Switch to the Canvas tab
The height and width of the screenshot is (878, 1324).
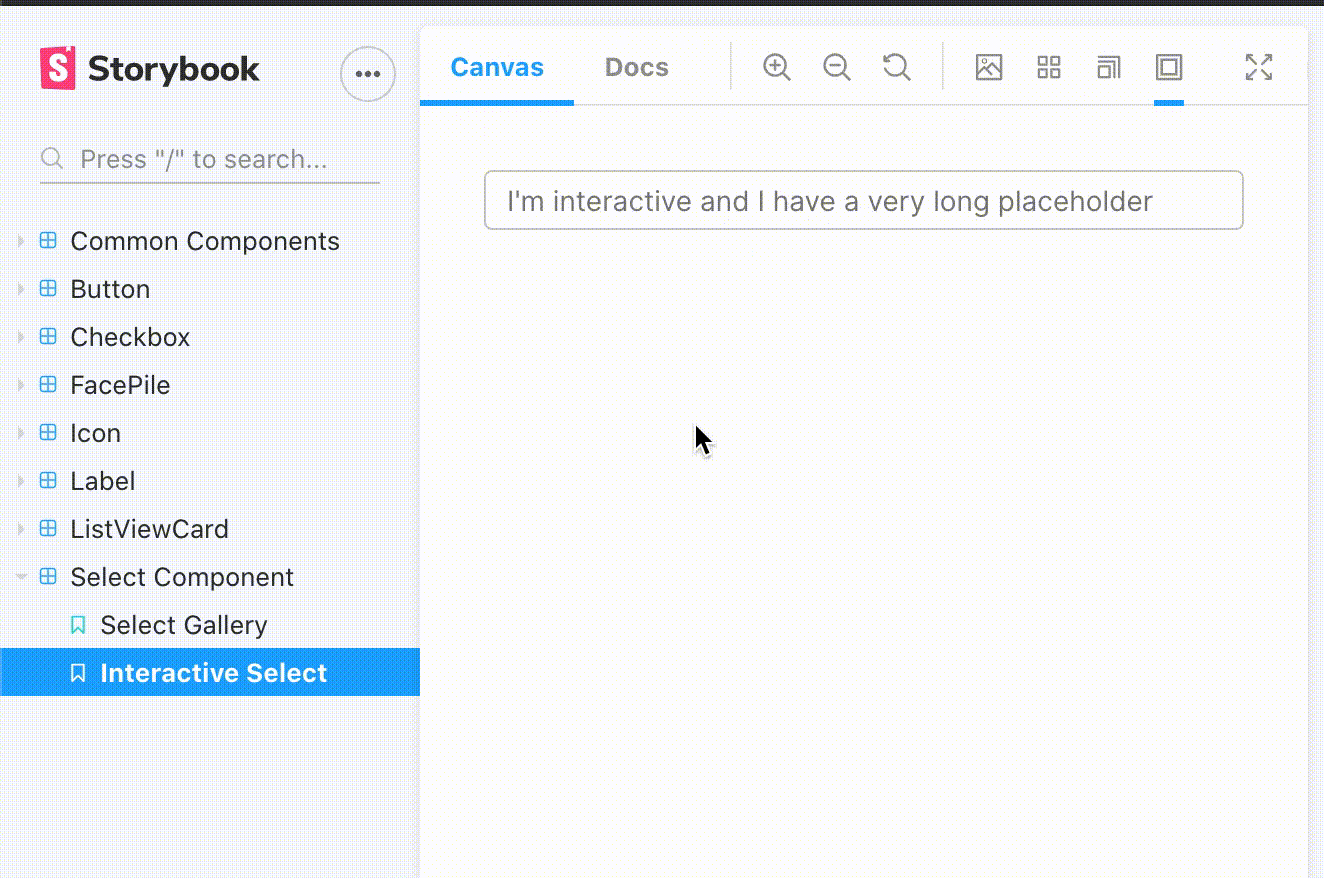coord(497,67)
